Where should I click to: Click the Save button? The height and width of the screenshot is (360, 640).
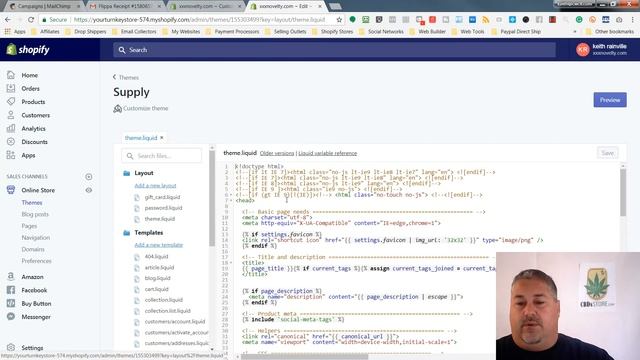[607, 153]
